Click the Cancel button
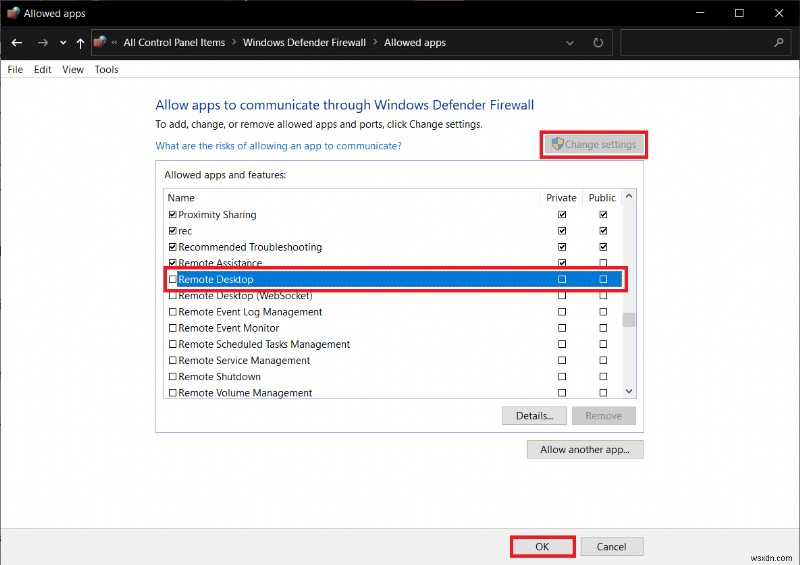This screenshot has width=800, height=565. pos(612,547)
